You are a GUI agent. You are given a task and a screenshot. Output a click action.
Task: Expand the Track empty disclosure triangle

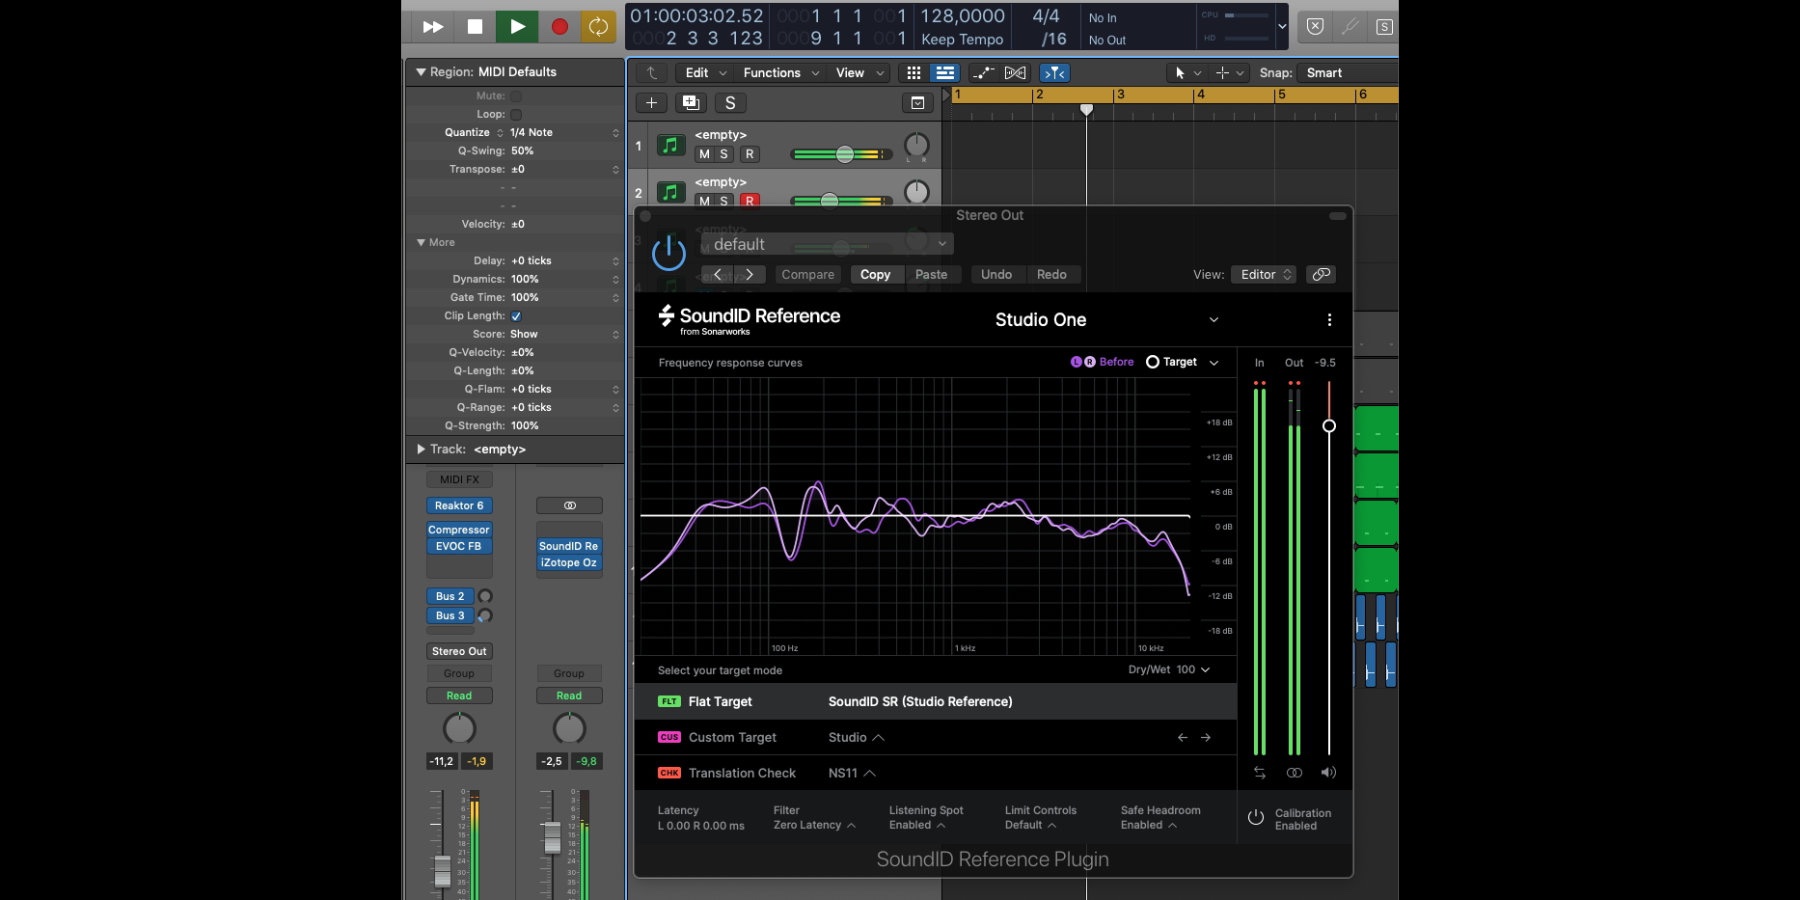421,450
